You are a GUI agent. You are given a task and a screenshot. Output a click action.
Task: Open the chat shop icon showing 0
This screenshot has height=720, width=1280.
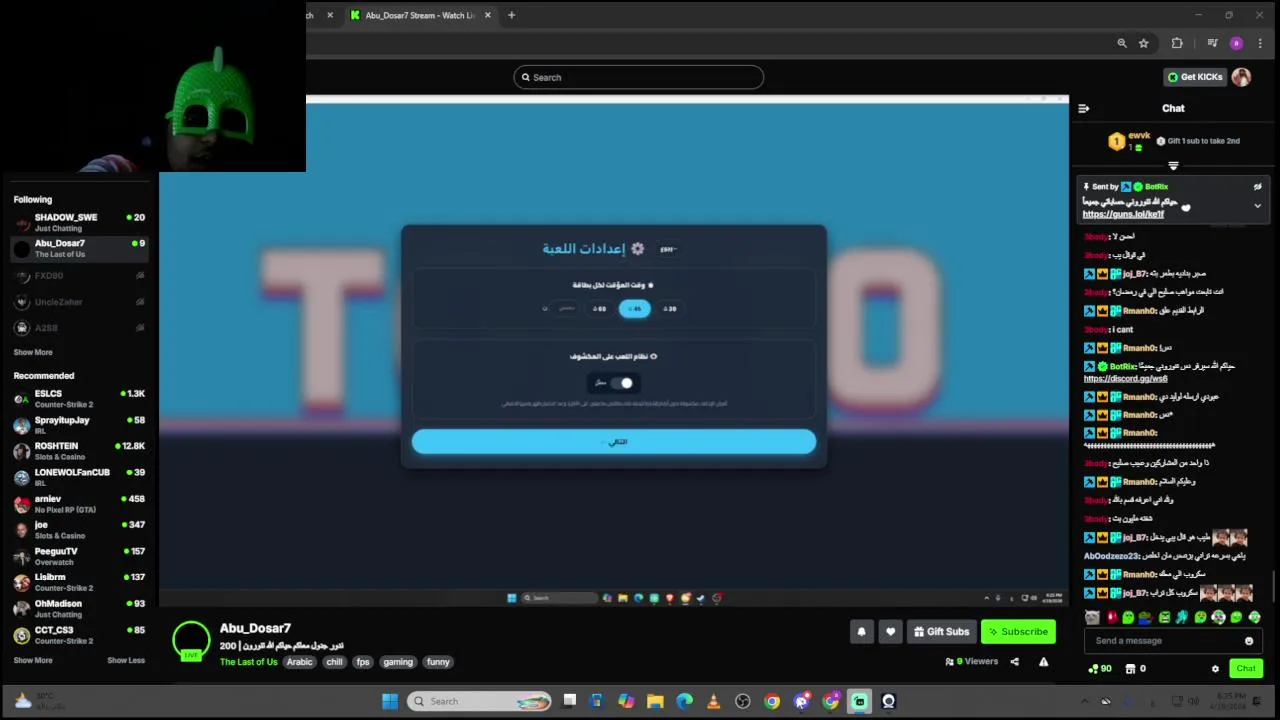(1136, 669)
